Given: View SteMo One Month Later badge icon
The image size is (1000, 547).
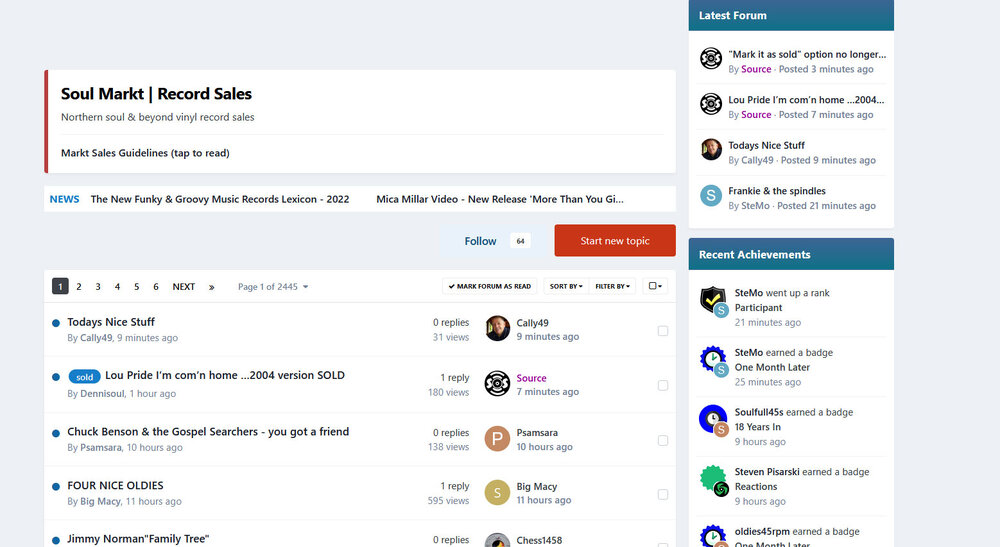Looking at the screenshot, I should click(713, 360).
